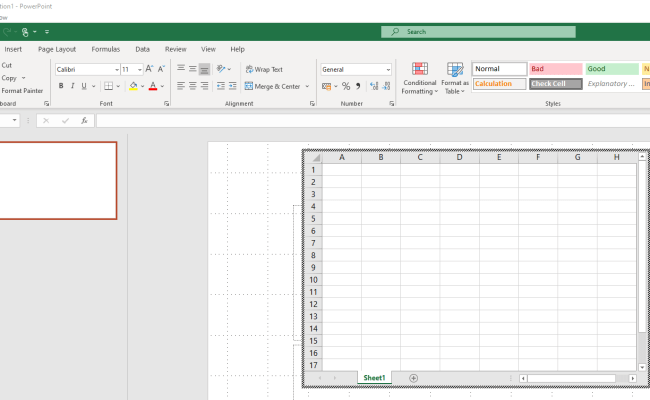Viewport: 650px width, 400px height.
Task: Open the font size 11 dropdown
Action: tap(140, 70)
